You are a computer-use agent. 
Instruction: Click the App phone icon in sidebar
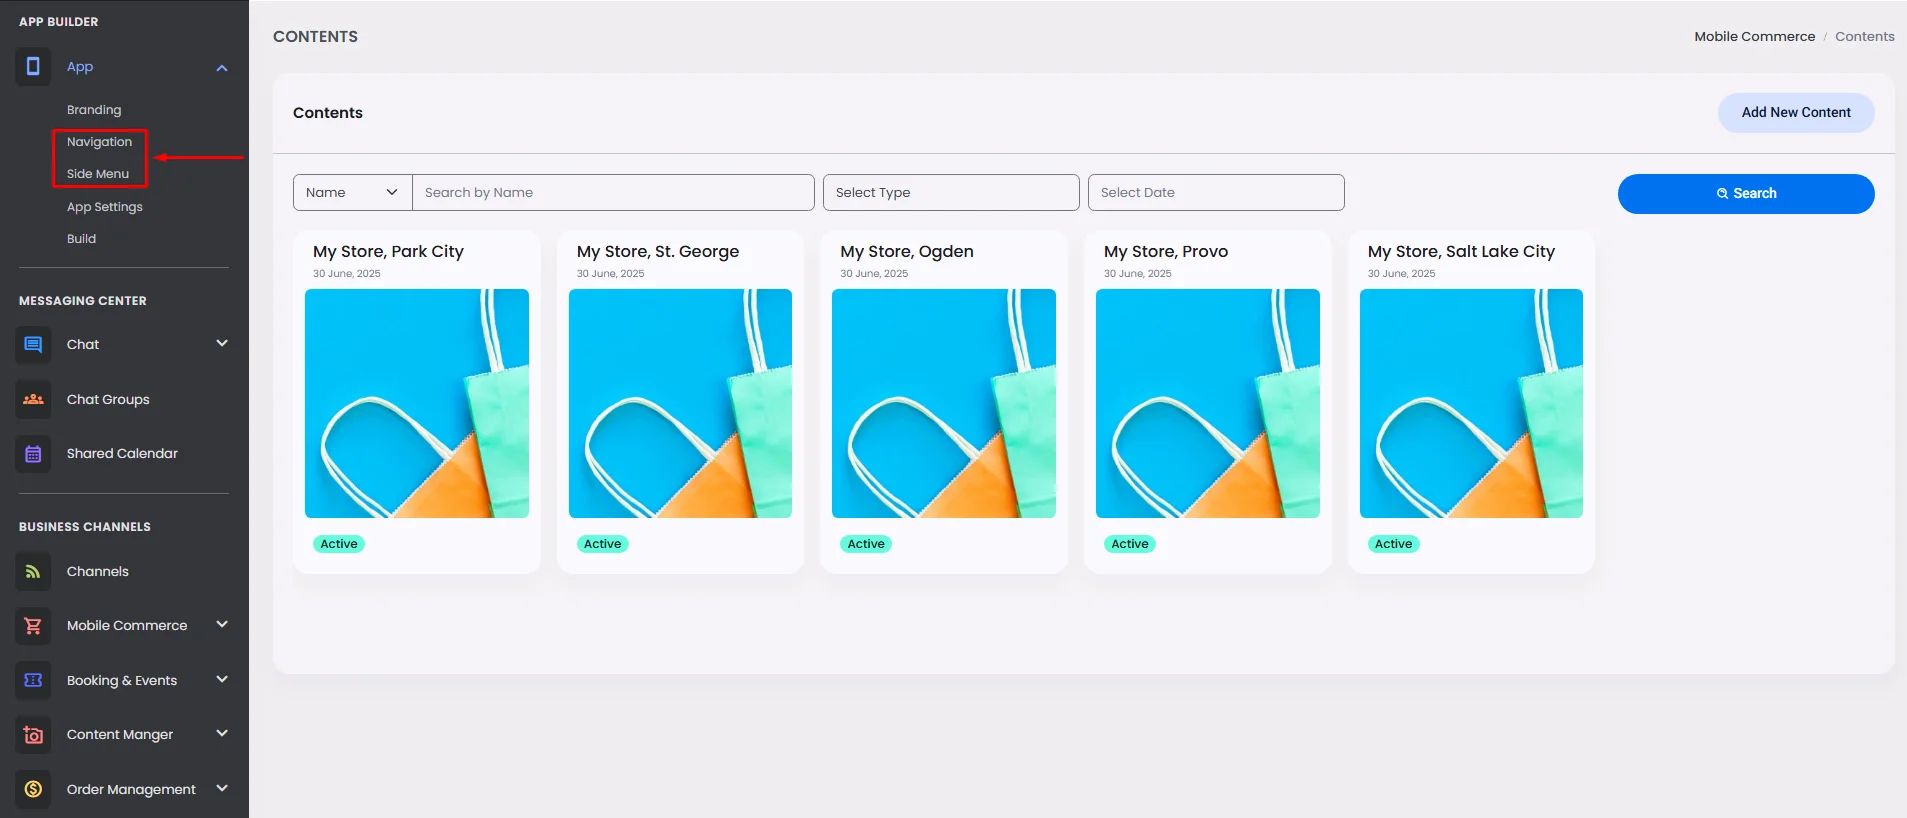click(33, 67)
